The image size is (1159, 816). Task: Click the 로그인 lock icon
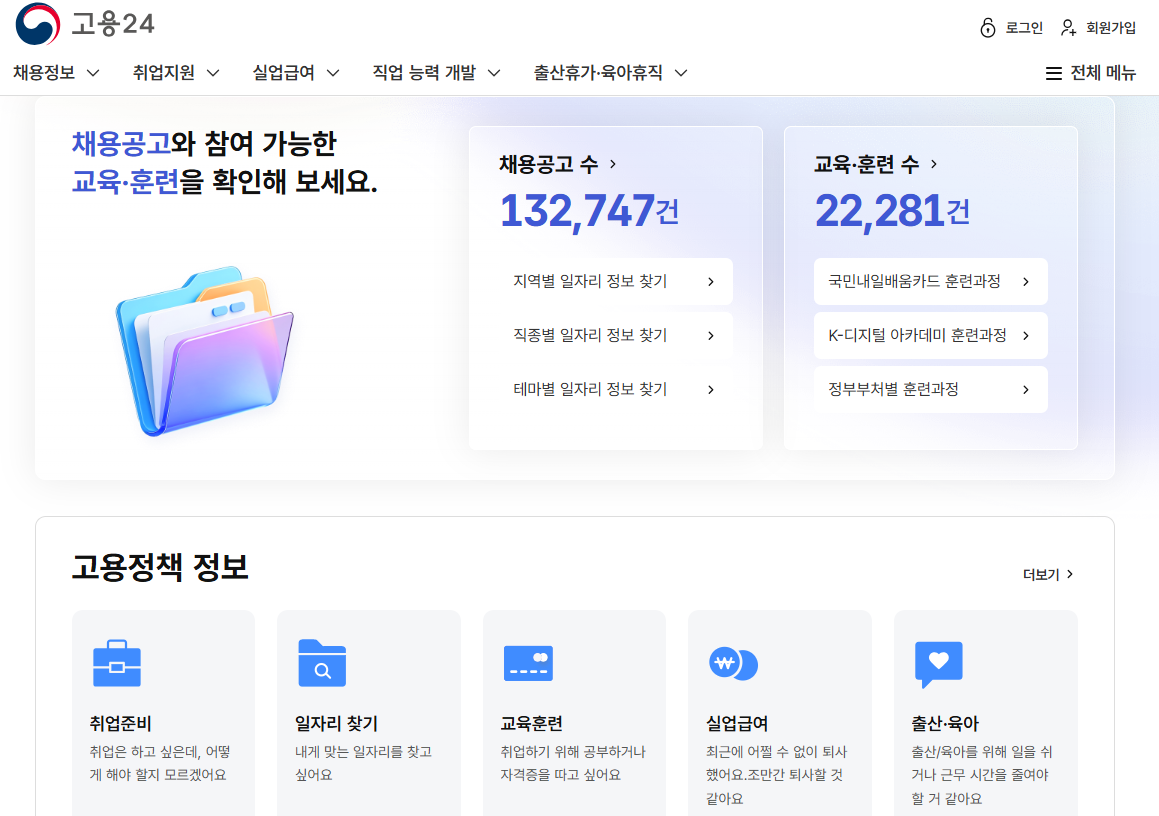[x=988, y=27]
